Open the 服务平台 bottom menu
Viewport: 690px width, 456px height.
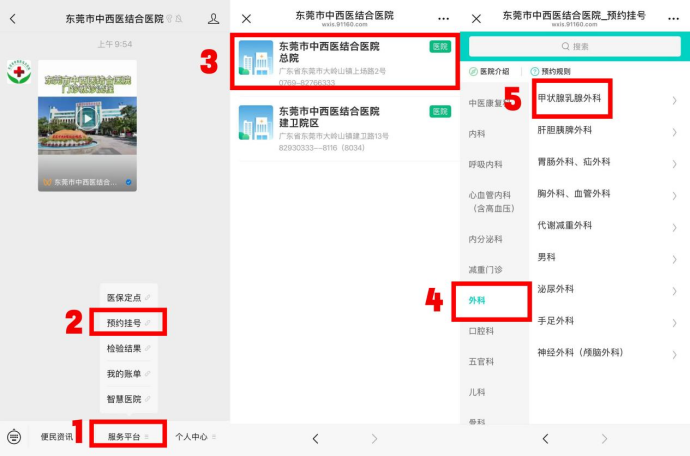[x=129, y=437]
